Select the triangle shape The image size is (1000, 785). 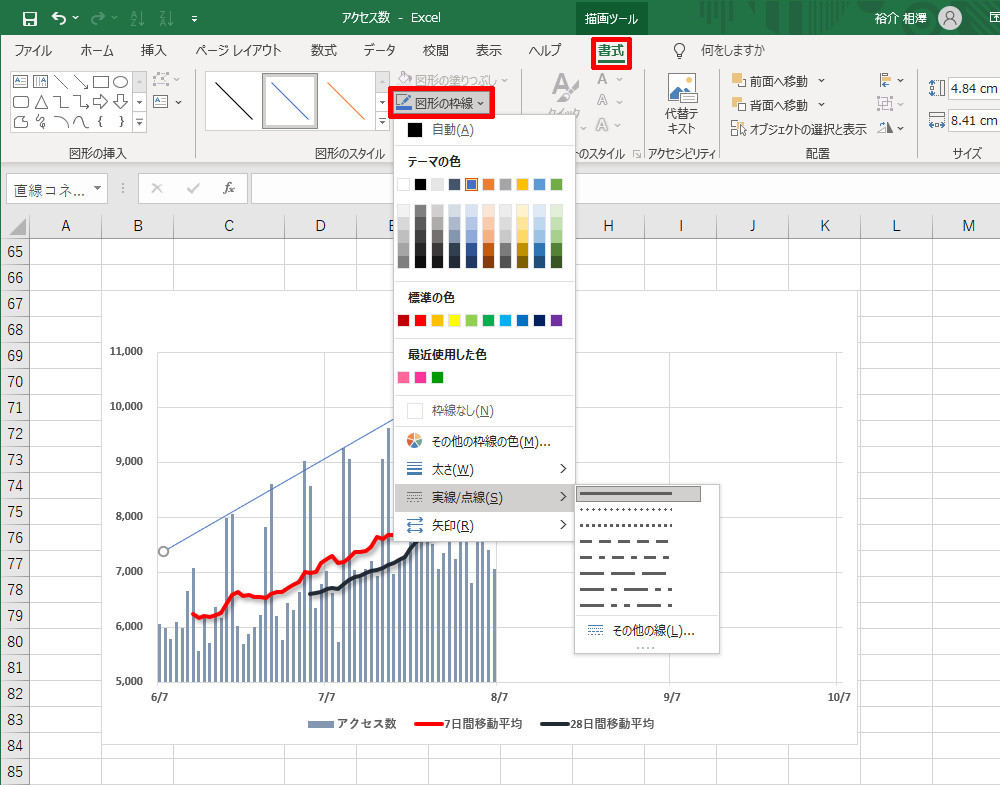tap(40, 101)
